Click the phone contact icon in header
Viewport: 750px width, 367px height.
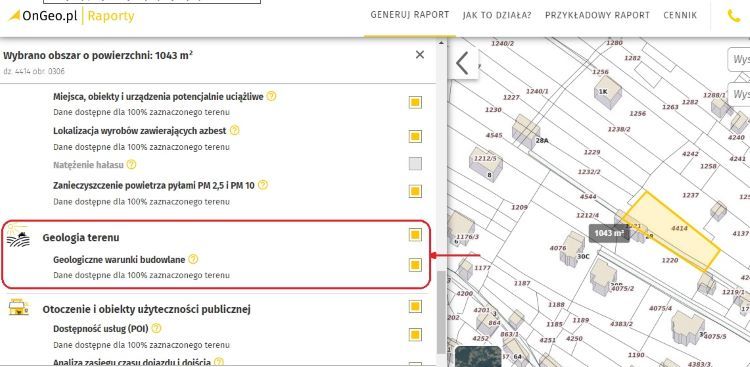point(733,16)
